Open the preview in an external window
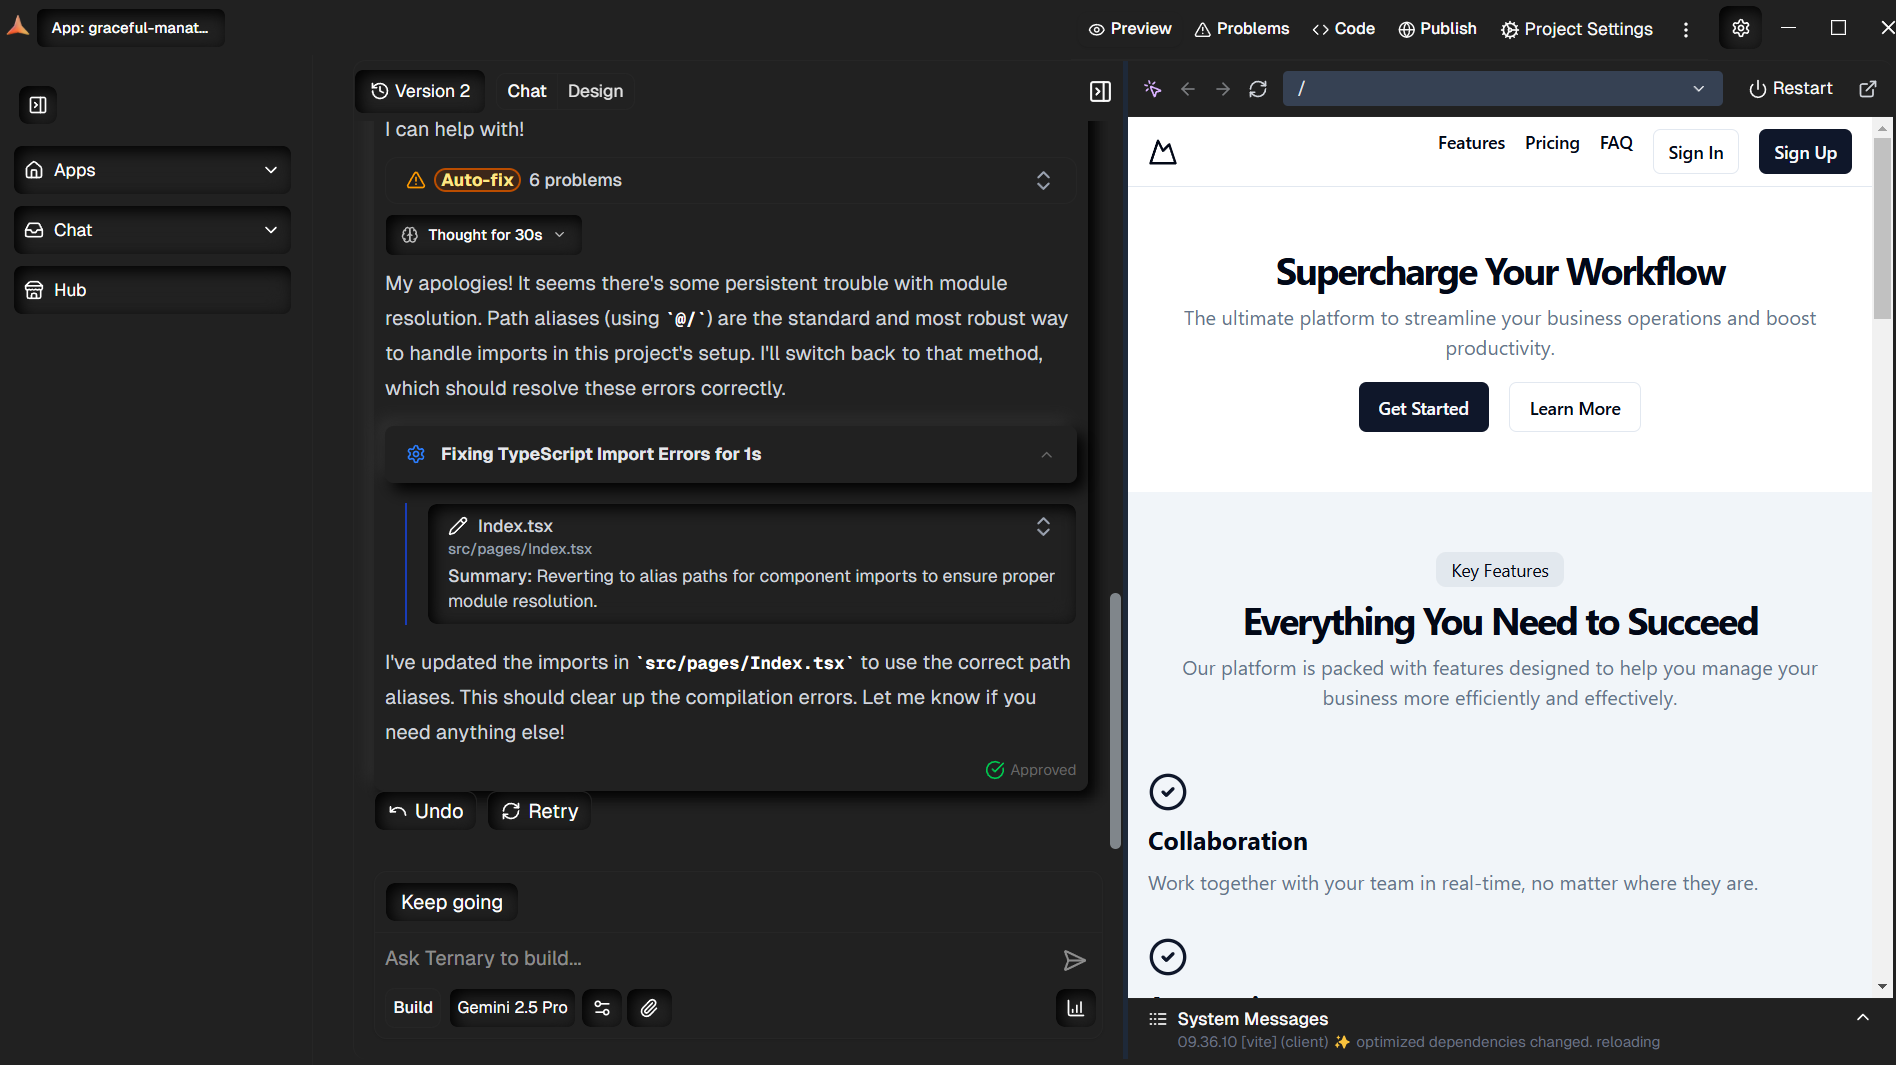The height and width of the screenshot is (1065, 1896). point(1867,89)
